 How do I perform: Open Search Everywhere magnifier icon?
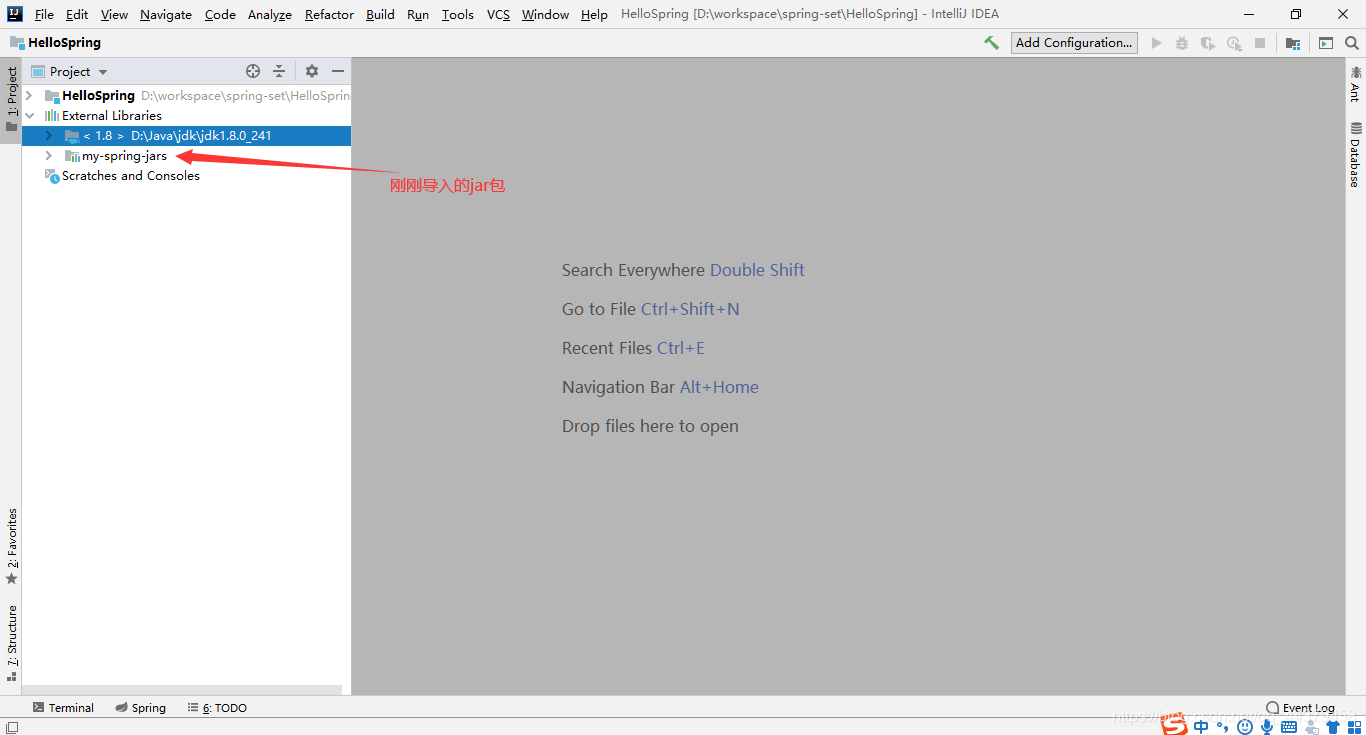coord(1352,43)
